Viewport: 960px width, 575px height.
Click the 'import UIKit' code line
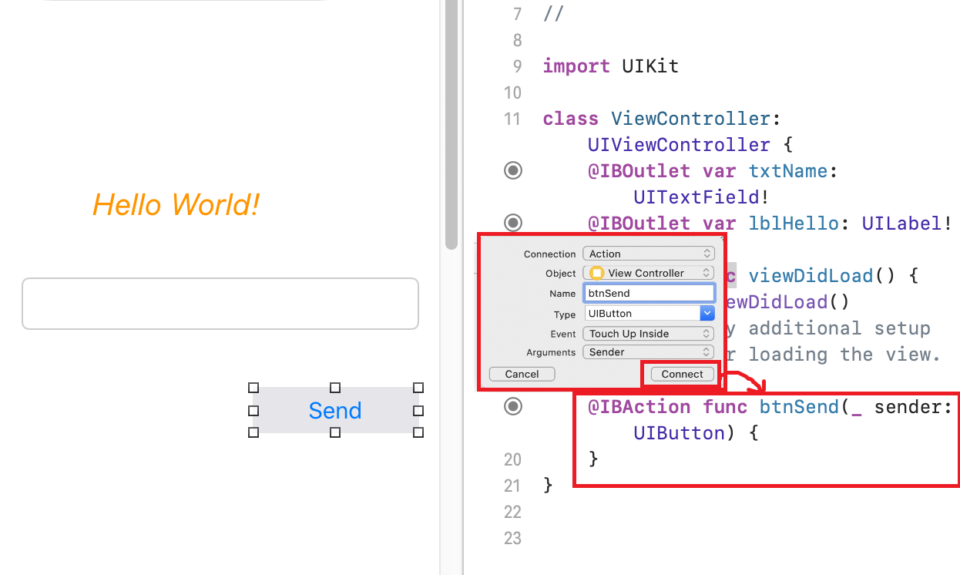point(610,66)
